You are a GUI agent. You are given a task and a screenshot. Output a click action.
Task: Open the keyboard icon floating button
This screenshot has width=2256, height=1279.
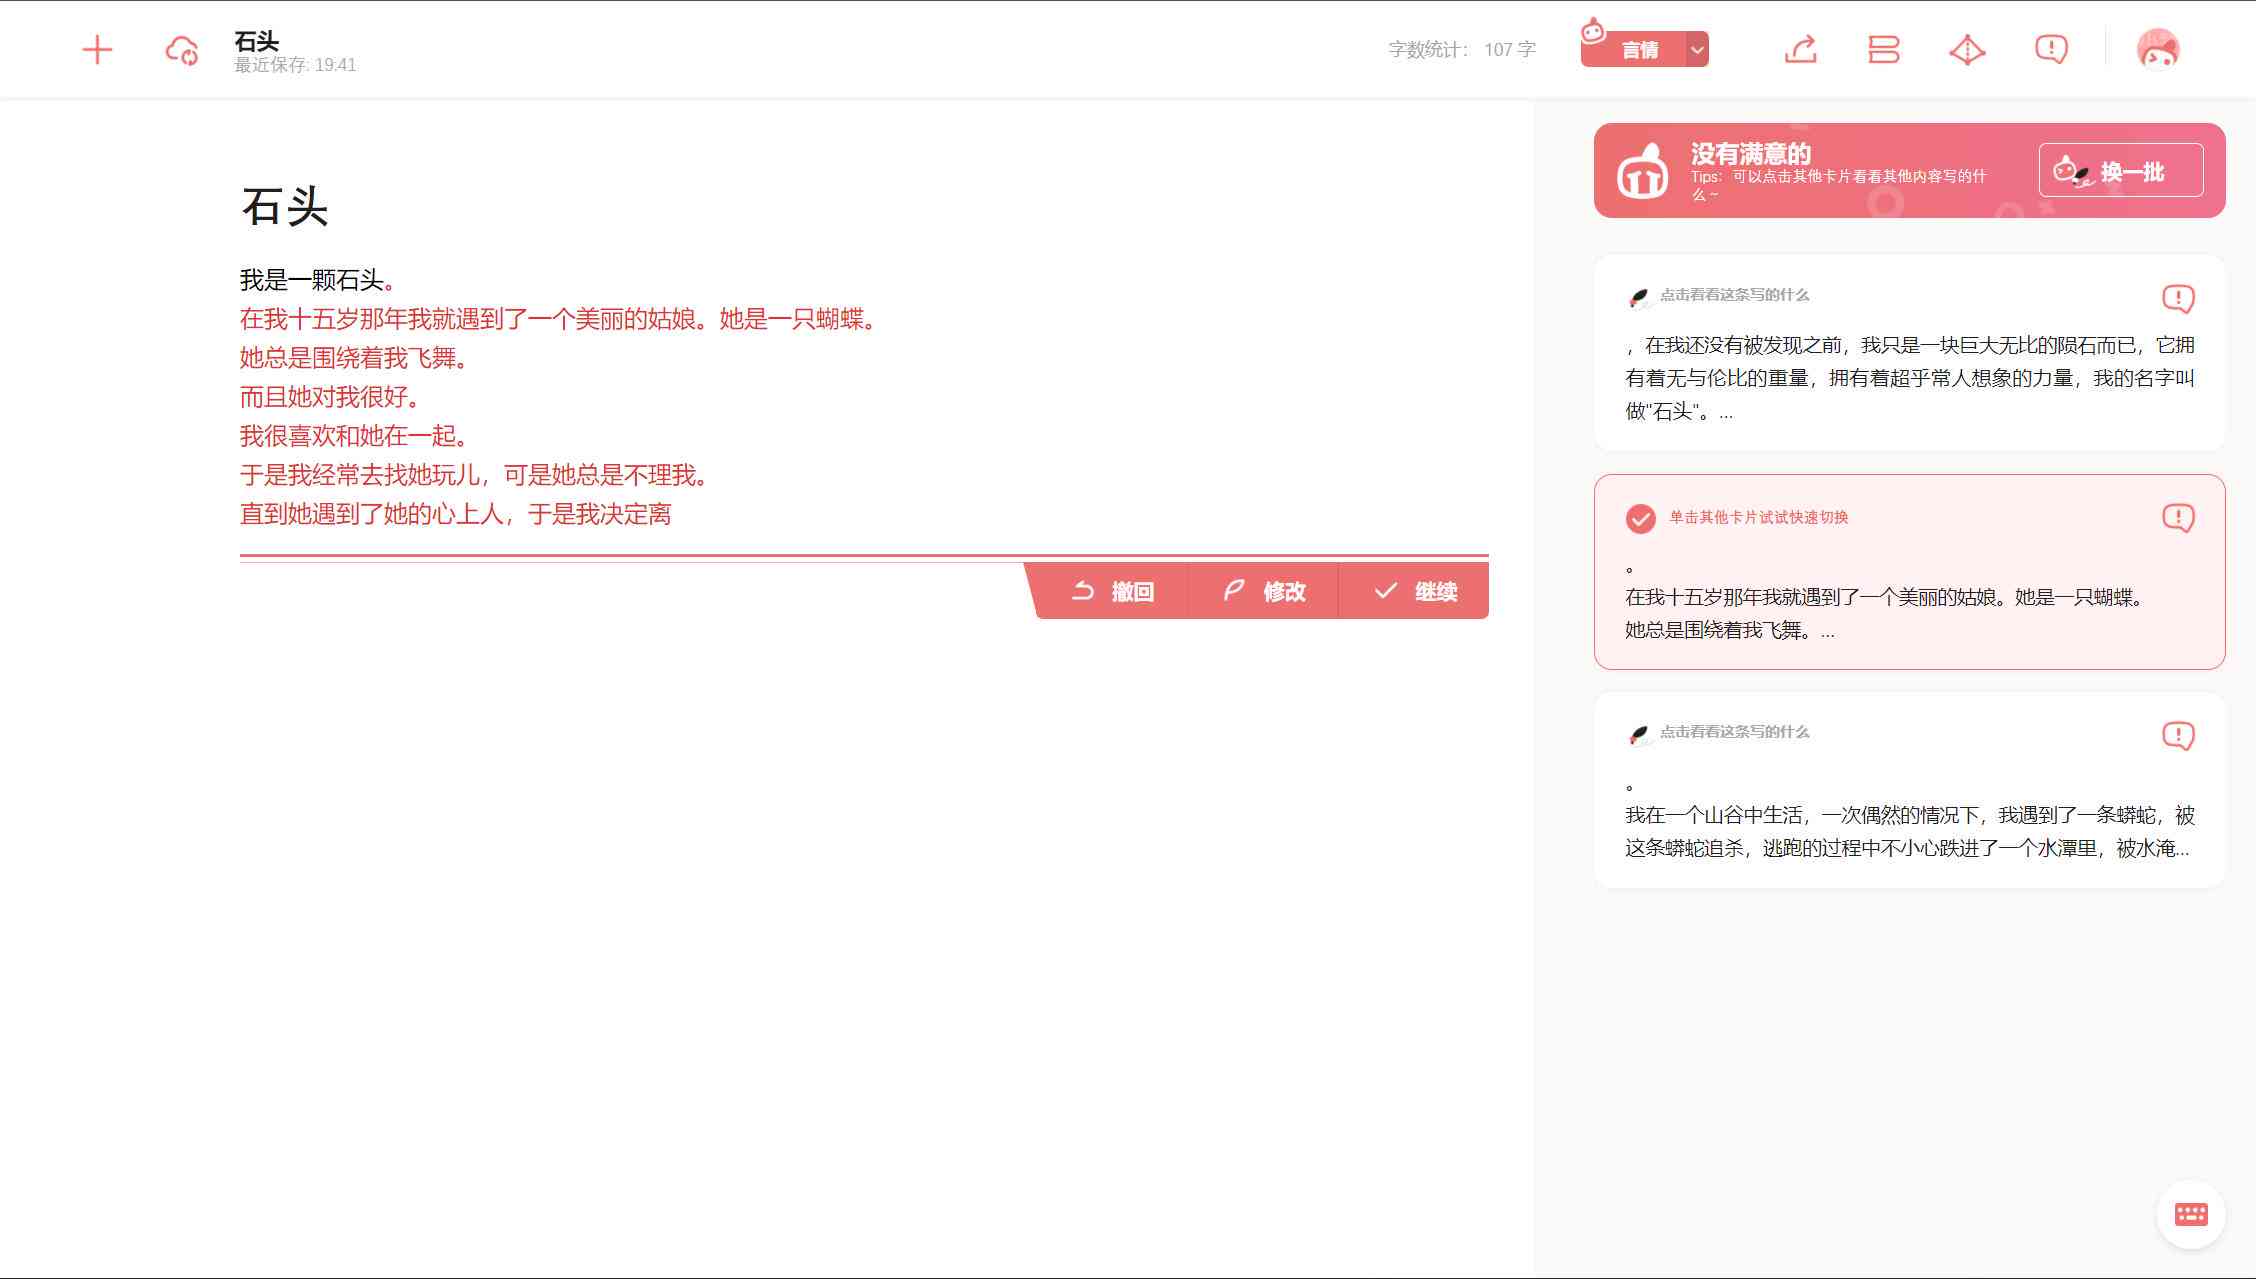click(x=2191, y=1214)
